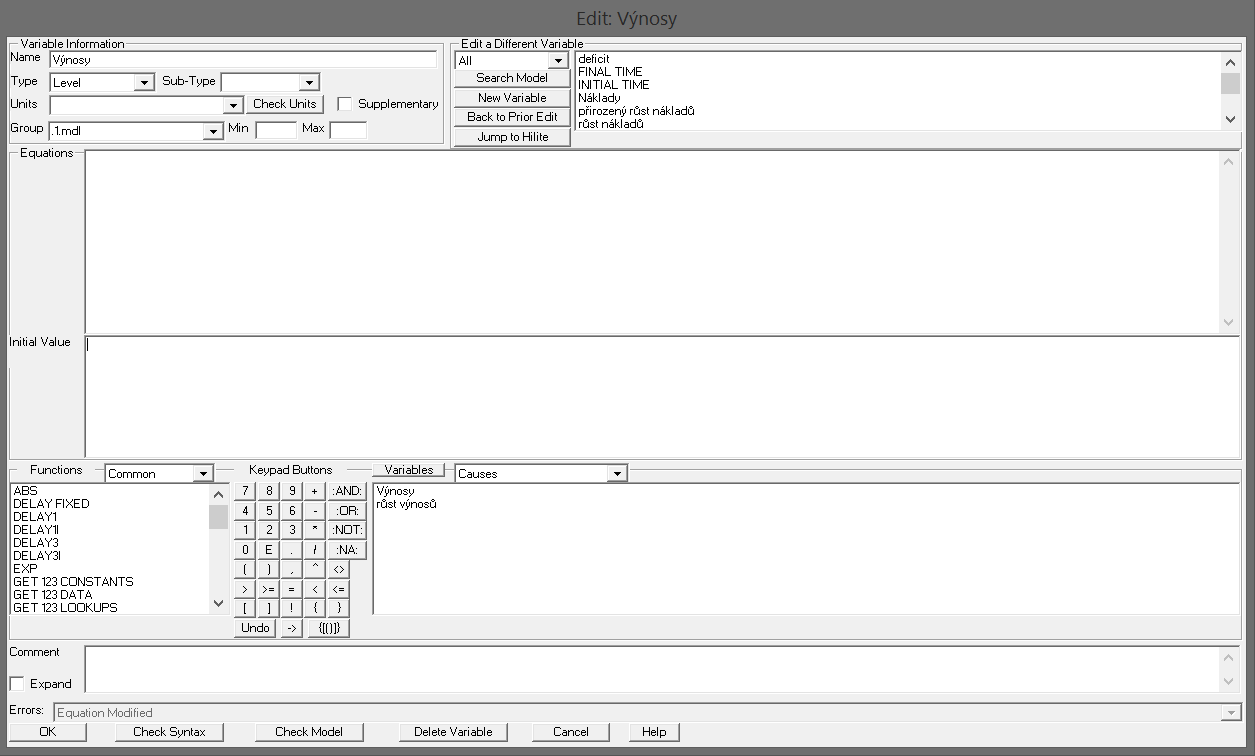Select 'růst výnosů' in the variables list
The height and width of the screenshot is (756, 1255).
(406, 504)
